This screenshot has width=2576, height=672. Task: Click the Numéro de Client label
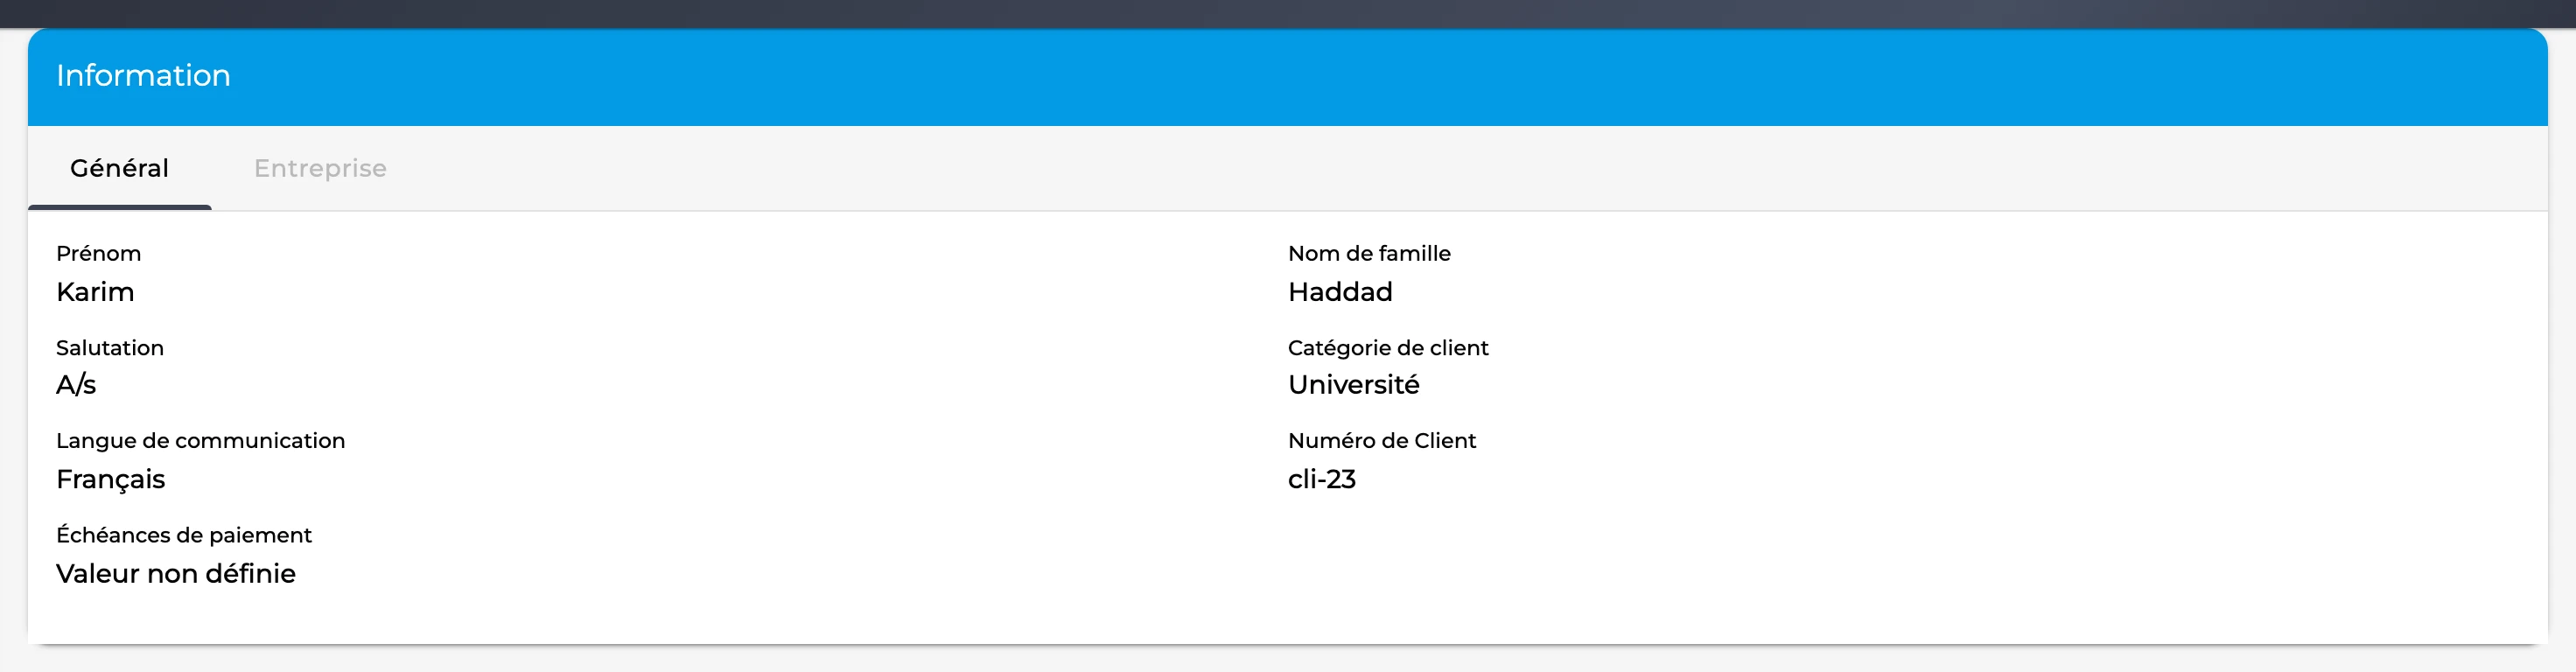[1382, 440]
